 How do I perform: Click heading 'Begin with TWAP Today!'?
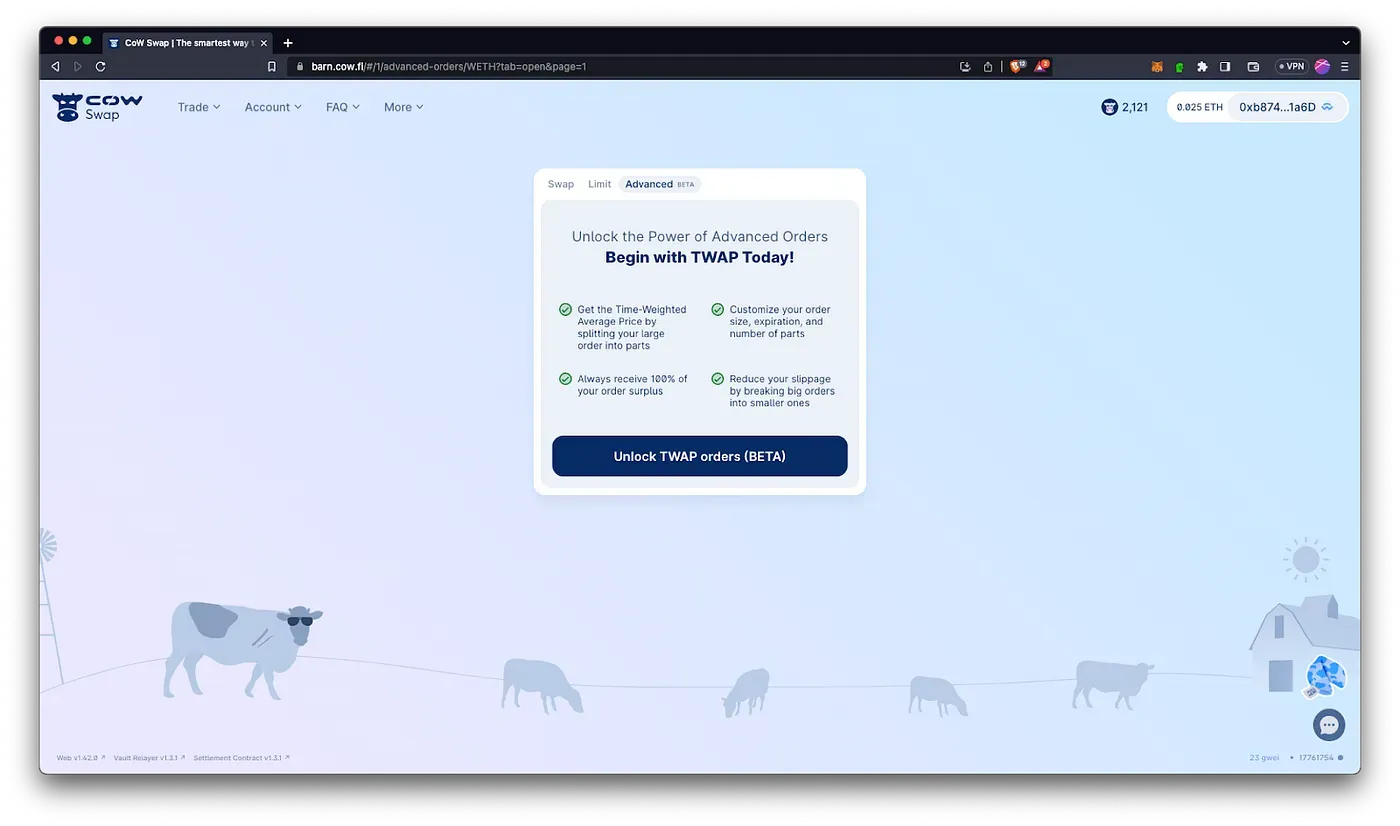pos(700,257)
